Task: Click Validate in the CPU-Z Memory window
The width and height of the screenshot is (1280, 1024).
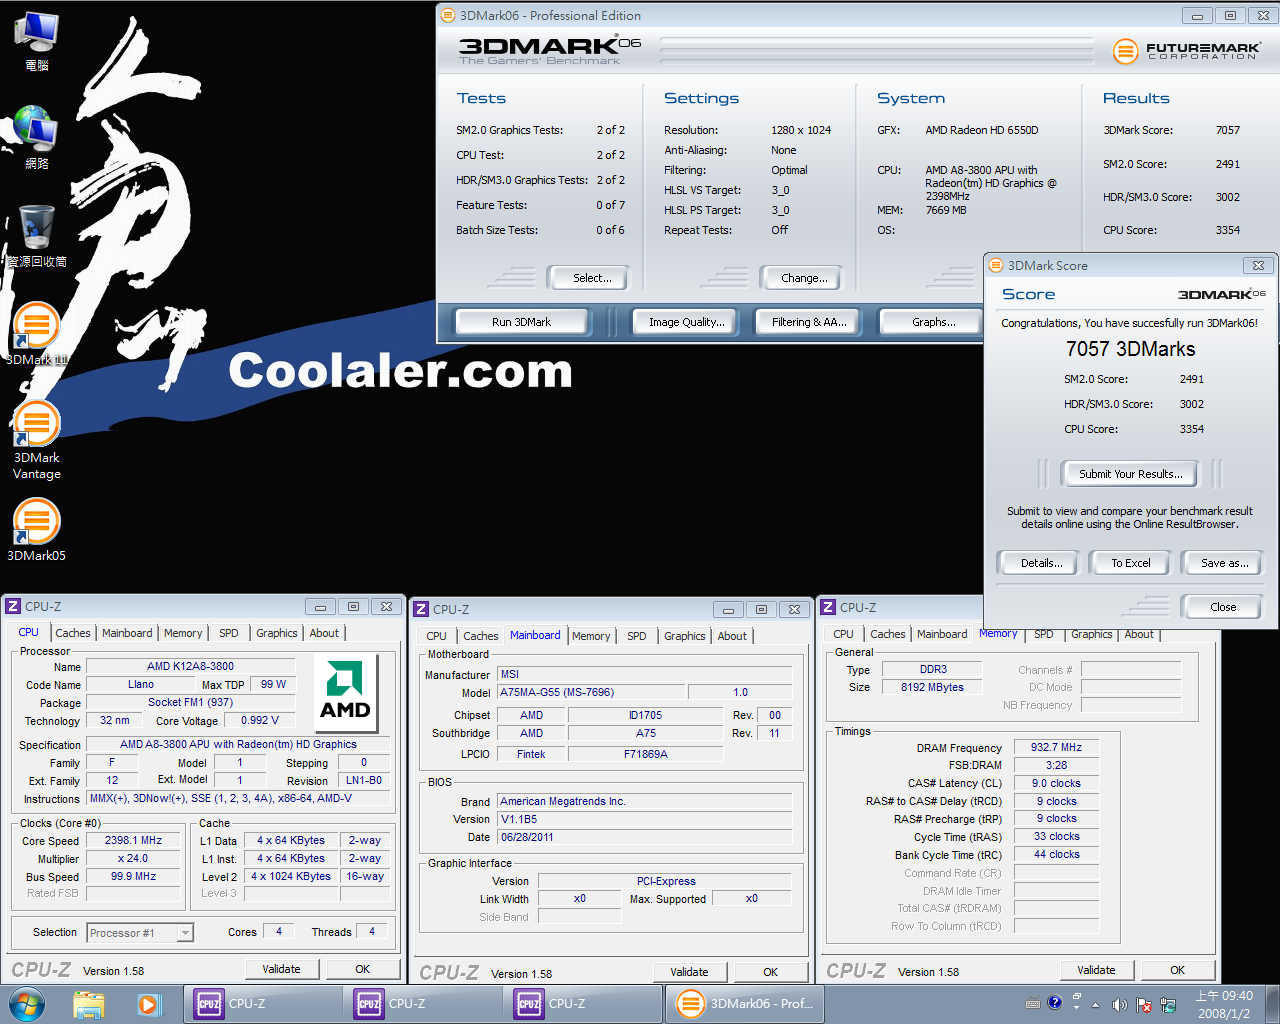Action: tap(1096, 970)
